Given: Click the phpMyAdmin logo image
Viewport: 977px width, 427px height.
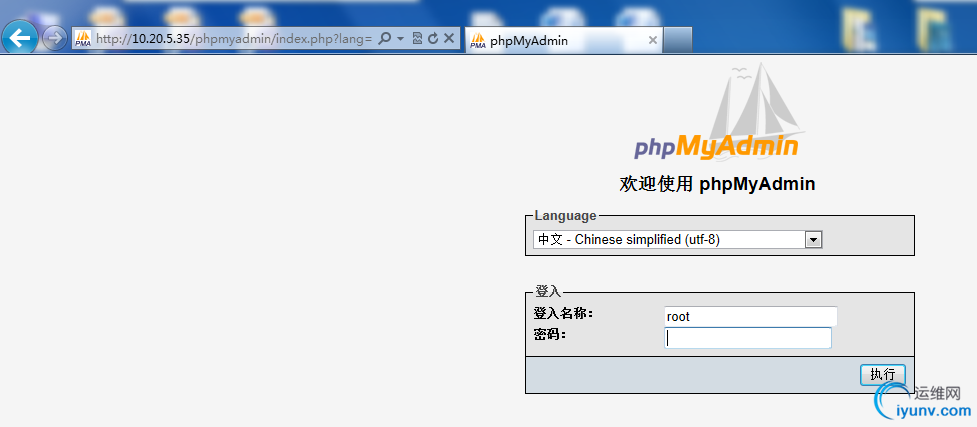Looking at the screenshot, I should pos(718,113).
